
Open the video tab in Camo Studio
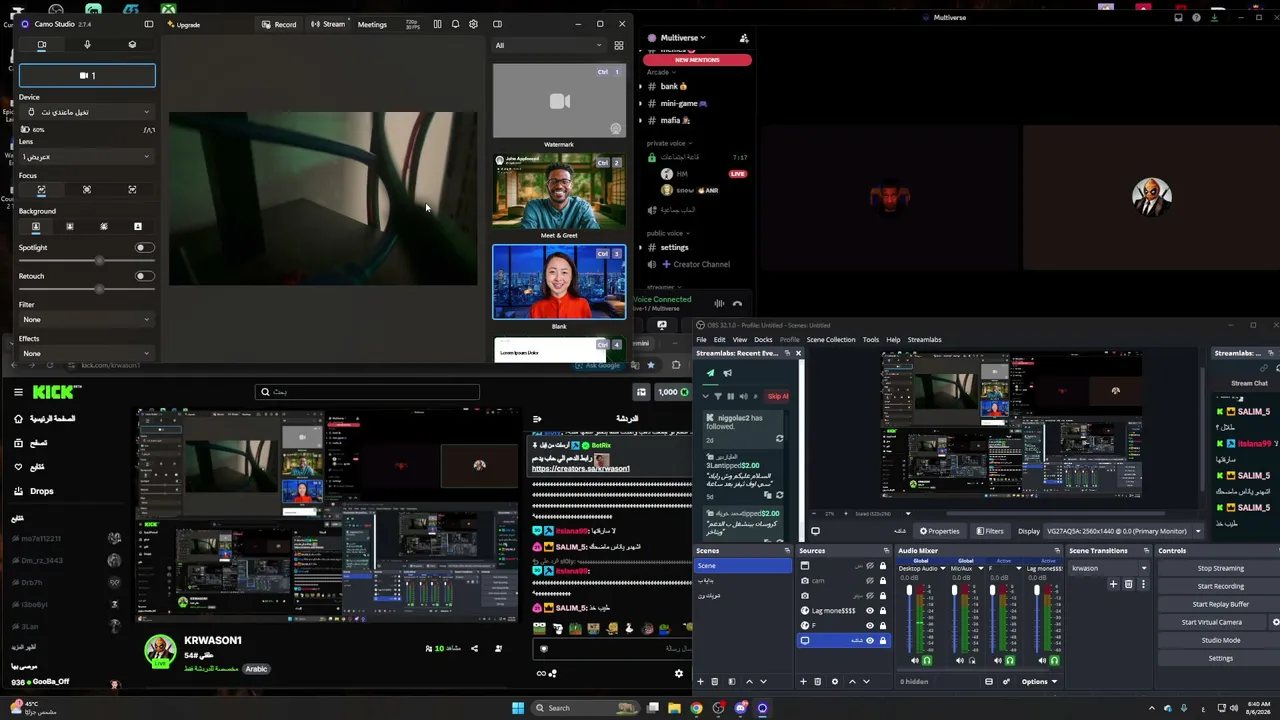[x=41, y=44]
